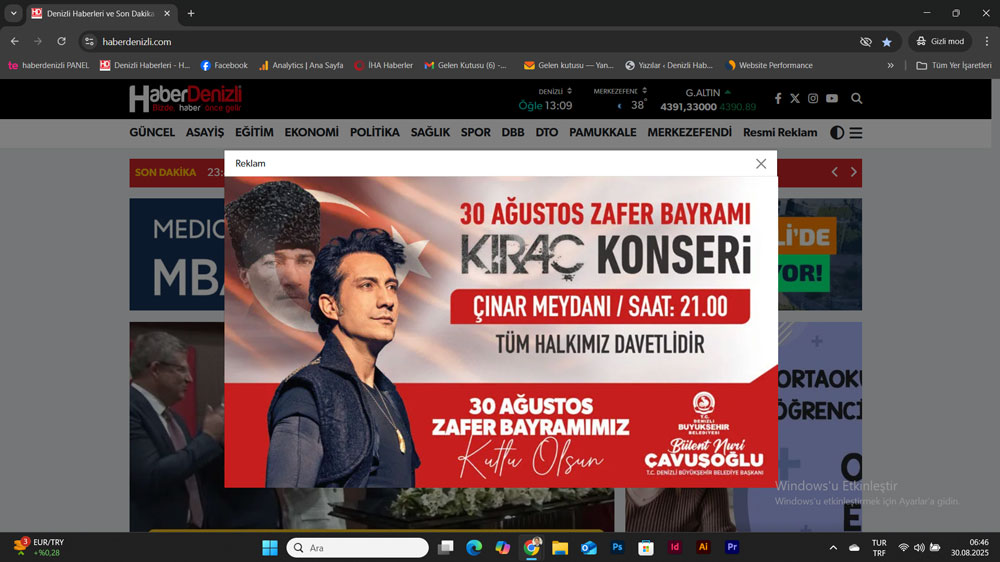
Task: Open the X (Twitter) social icon
Action: click(x=795, y=99)
